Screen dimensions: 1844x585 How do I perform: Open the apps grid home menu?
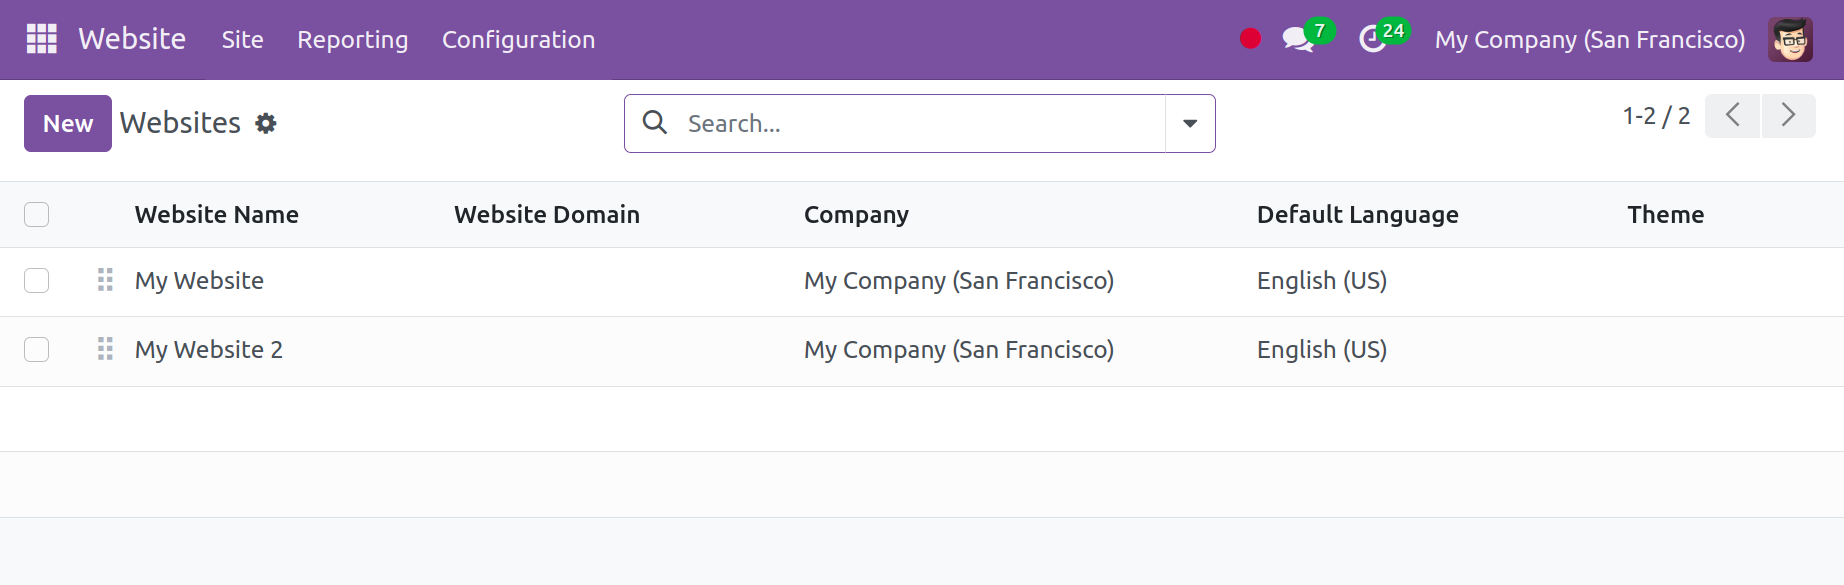[x=41, y=39]
